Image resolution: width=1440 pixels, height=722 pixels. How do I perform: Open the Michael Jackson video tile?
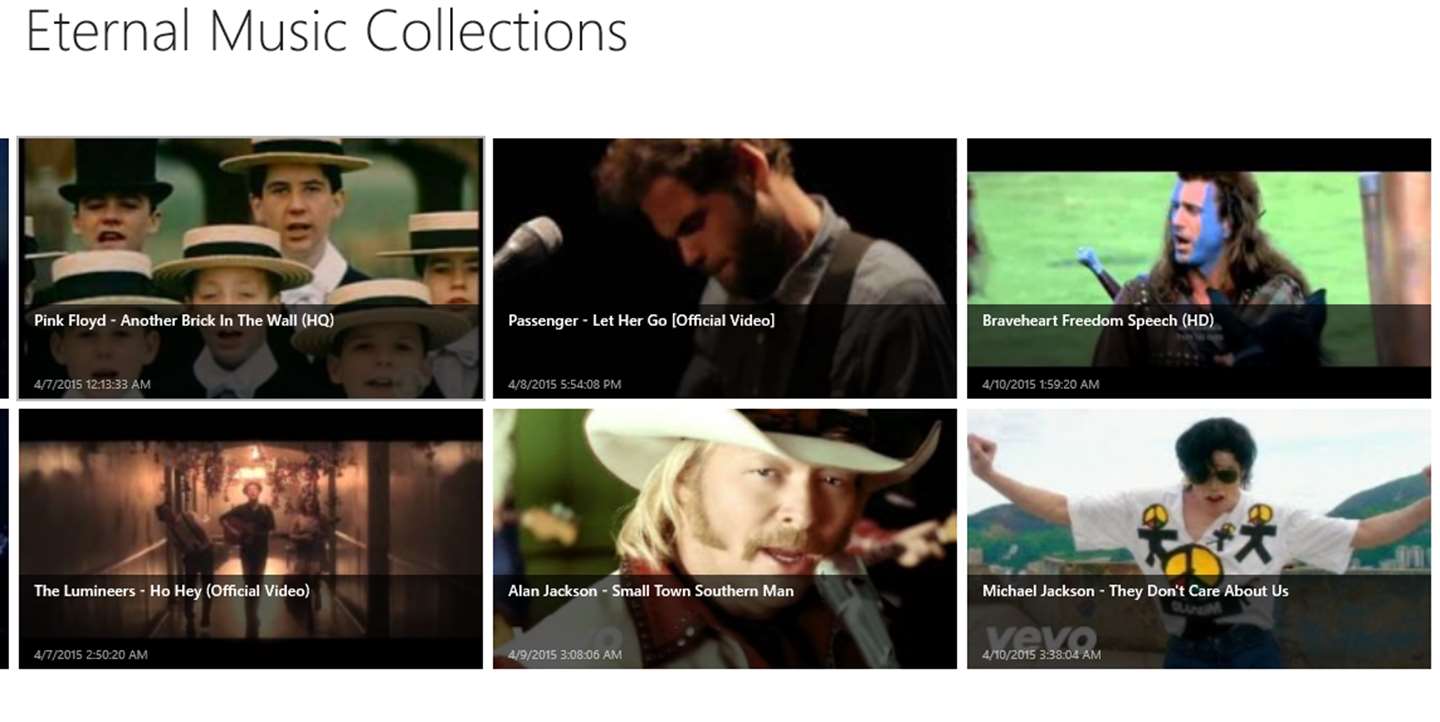(1199, 539)
